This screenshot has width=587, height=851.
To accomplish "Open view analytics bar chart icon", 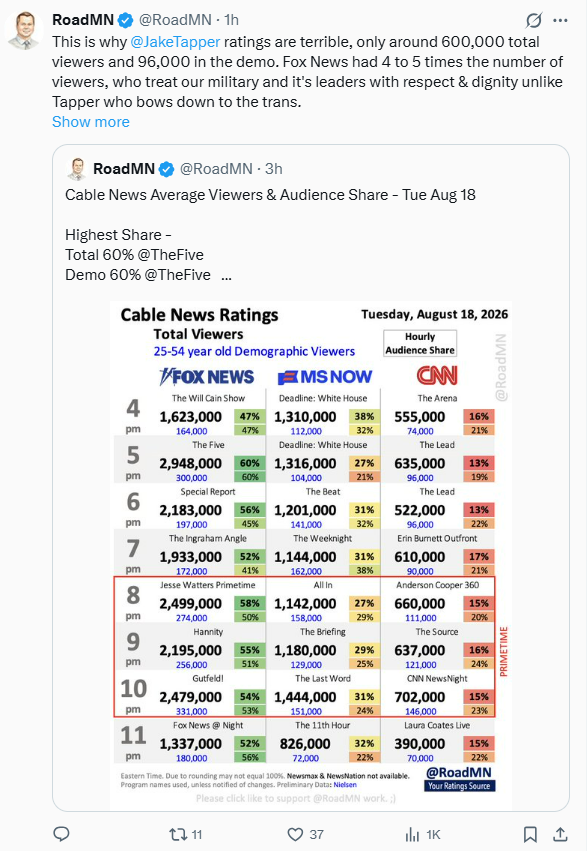I will [413, 834].
